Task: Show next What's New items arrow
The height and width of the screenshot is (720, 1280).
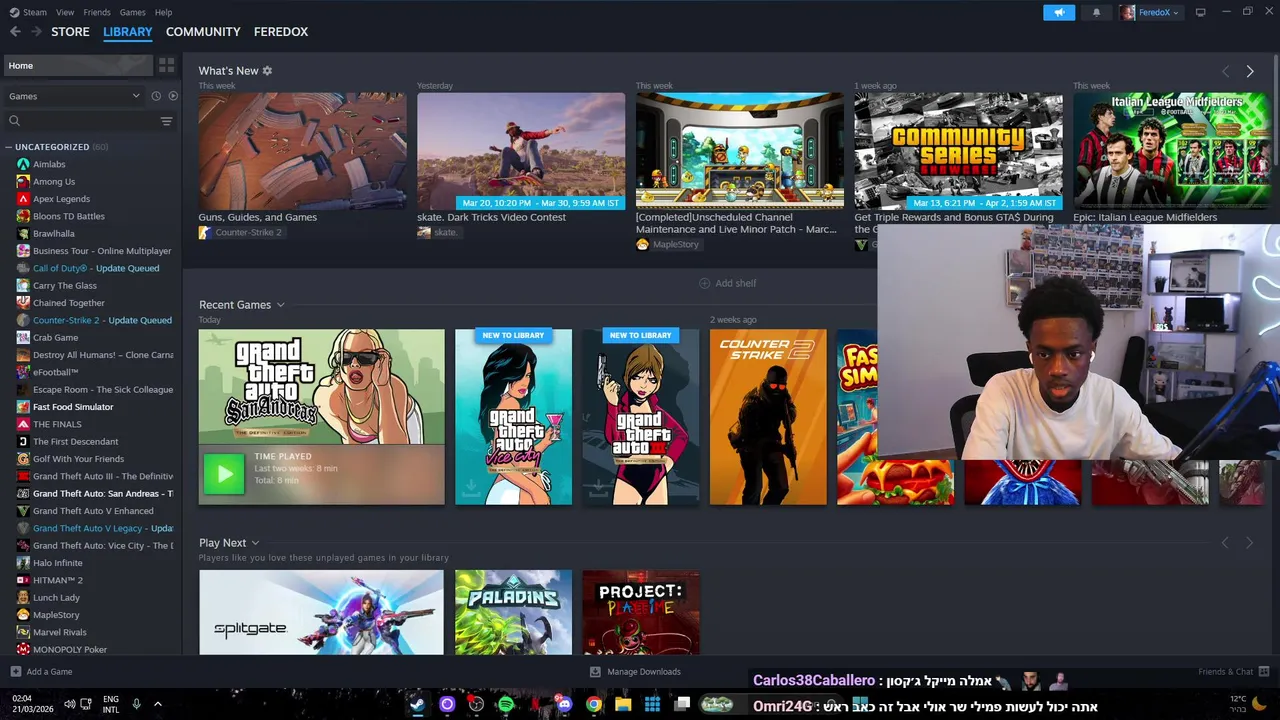Action: tap(1250, 71)
